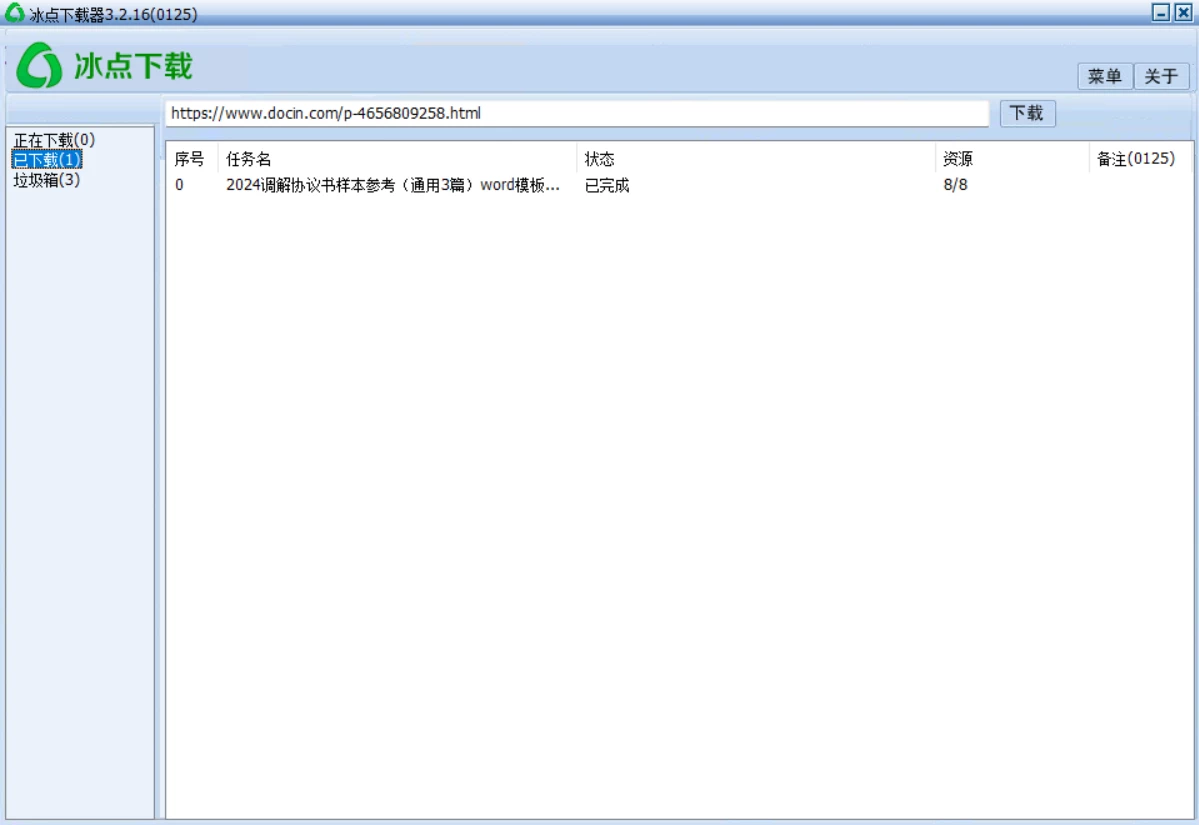Focus the URL input field with docin link

coord(577,113)
